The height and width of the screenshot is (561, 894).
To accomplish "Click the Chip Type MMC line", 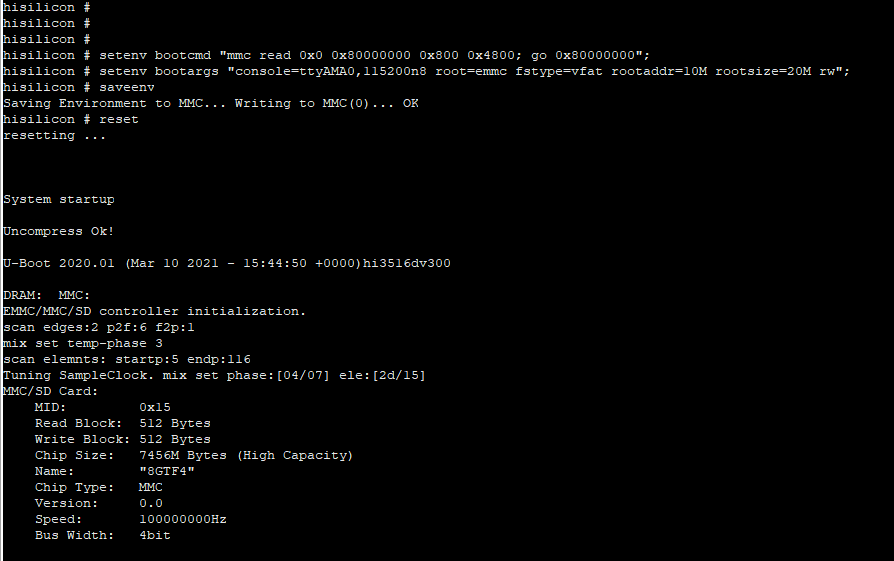I will click(98, 487).
